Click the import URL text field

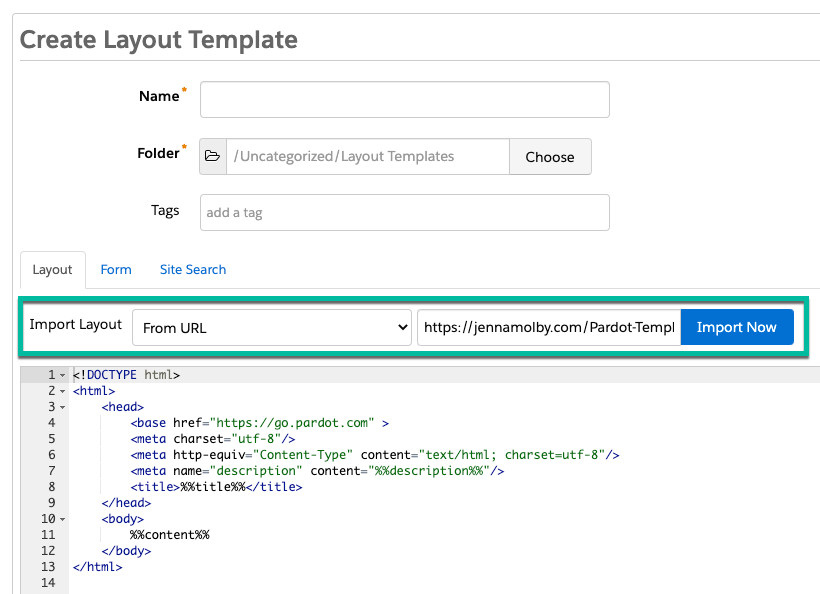pyautogui.click(x=548, y=327)
